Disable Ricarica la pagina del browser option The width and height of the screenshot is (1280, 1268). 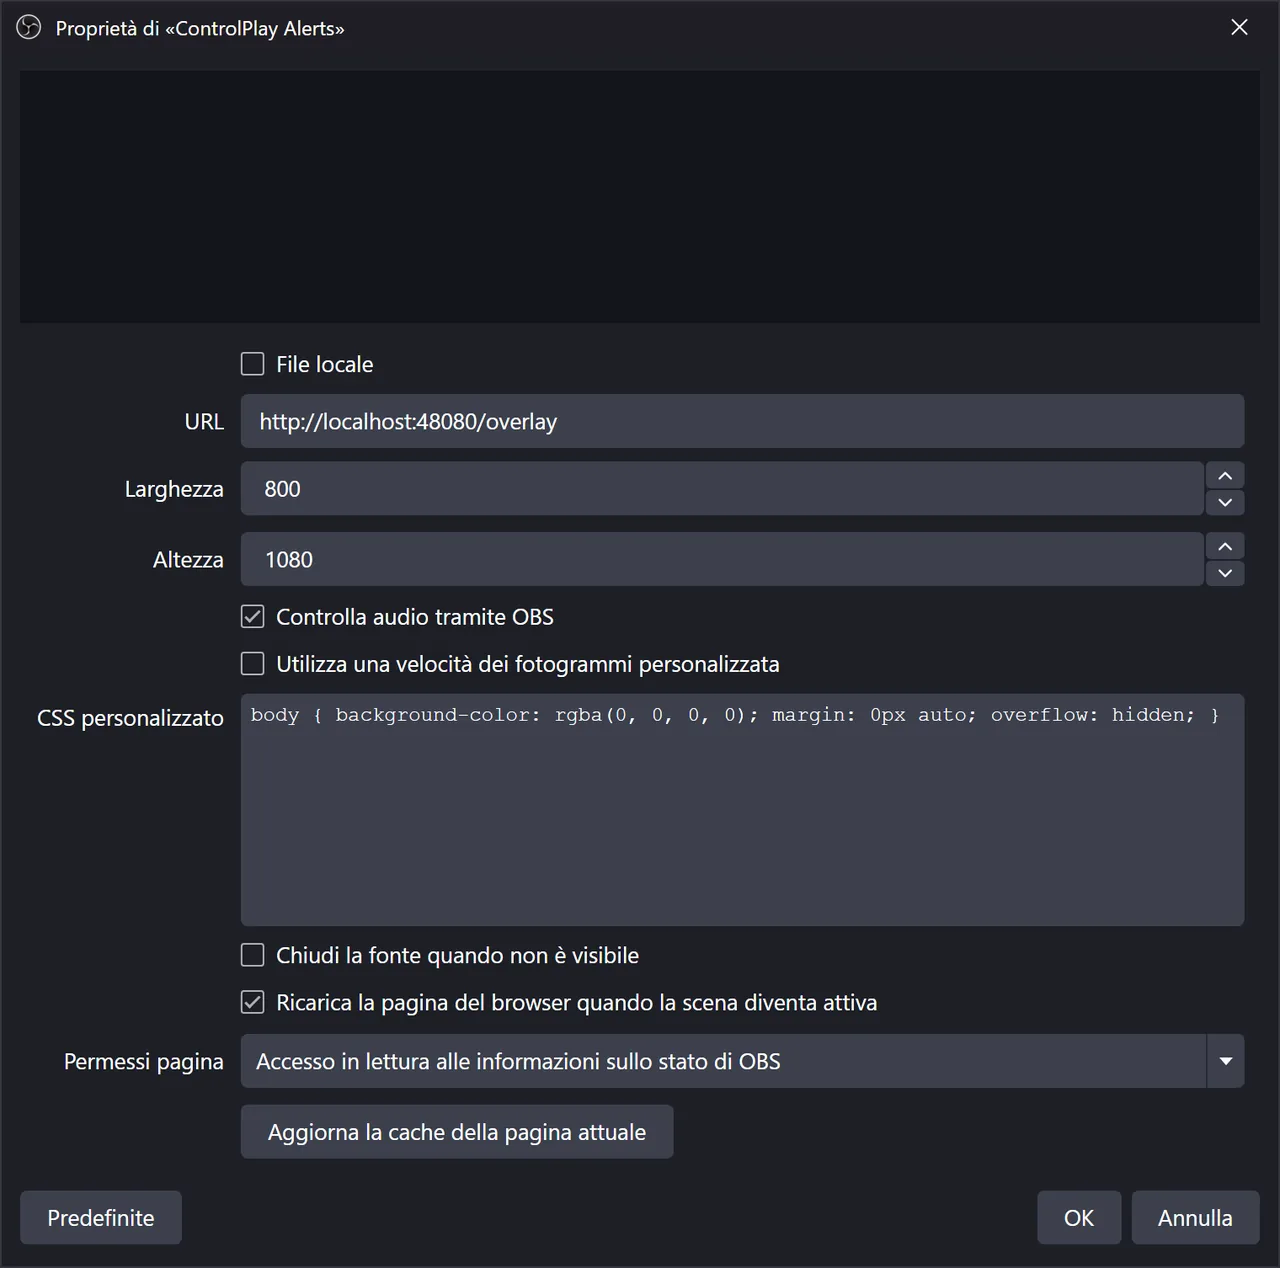point(253,1002)
